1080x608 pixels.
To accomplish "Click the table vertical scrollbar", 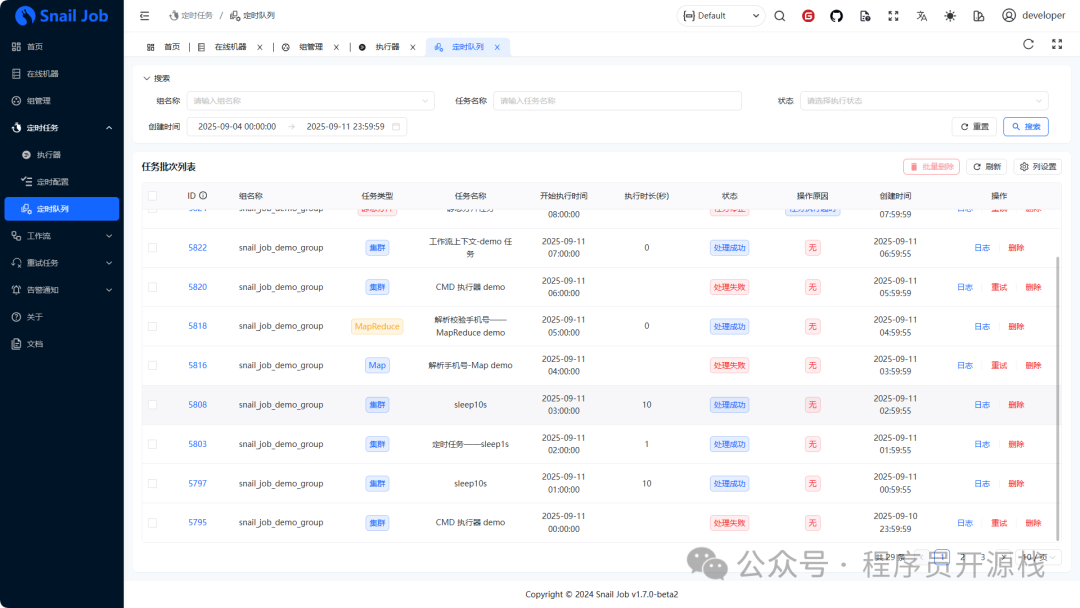I will point(1057,399).
